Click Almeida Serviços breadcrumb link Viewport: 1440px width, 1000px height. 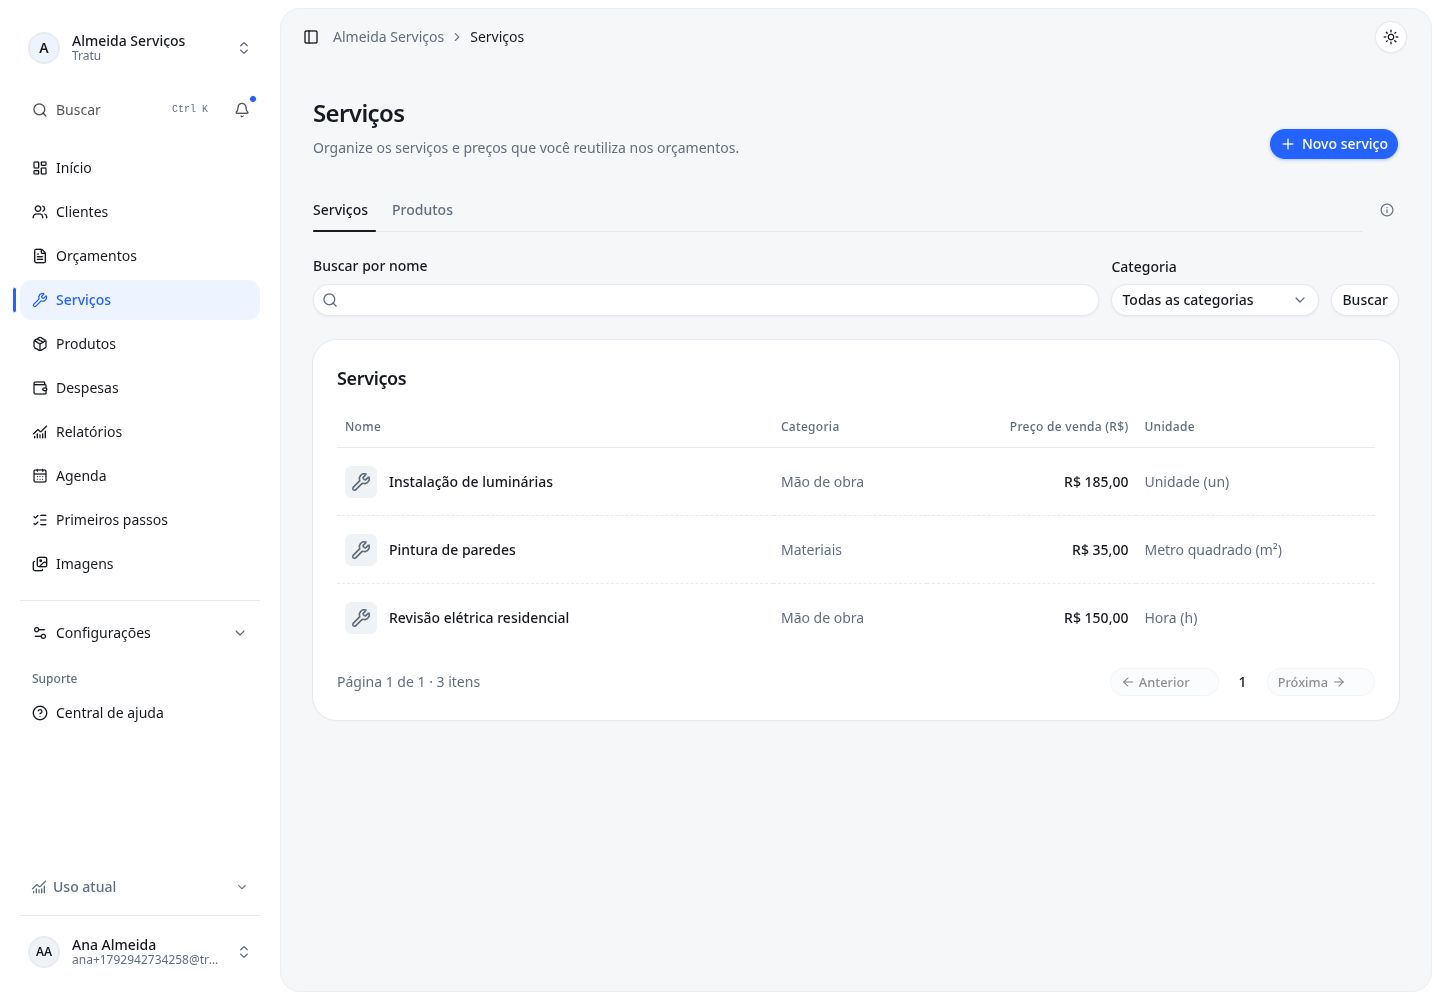coord(388,37)
